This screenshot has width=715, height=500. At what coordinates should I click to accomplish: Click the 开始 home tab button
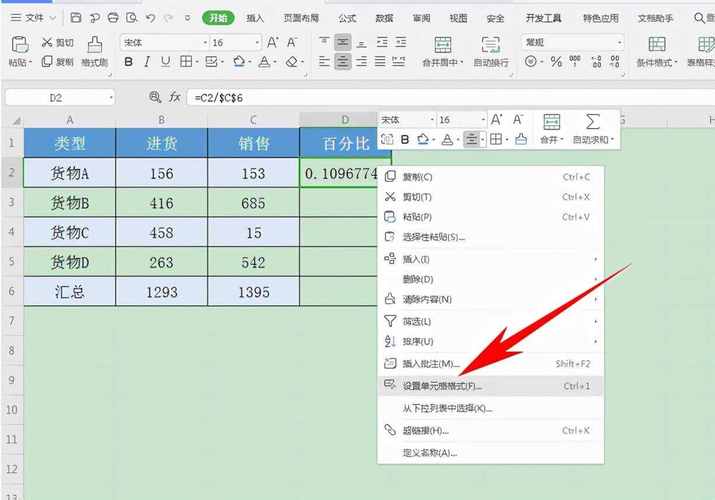click(218, 18)
